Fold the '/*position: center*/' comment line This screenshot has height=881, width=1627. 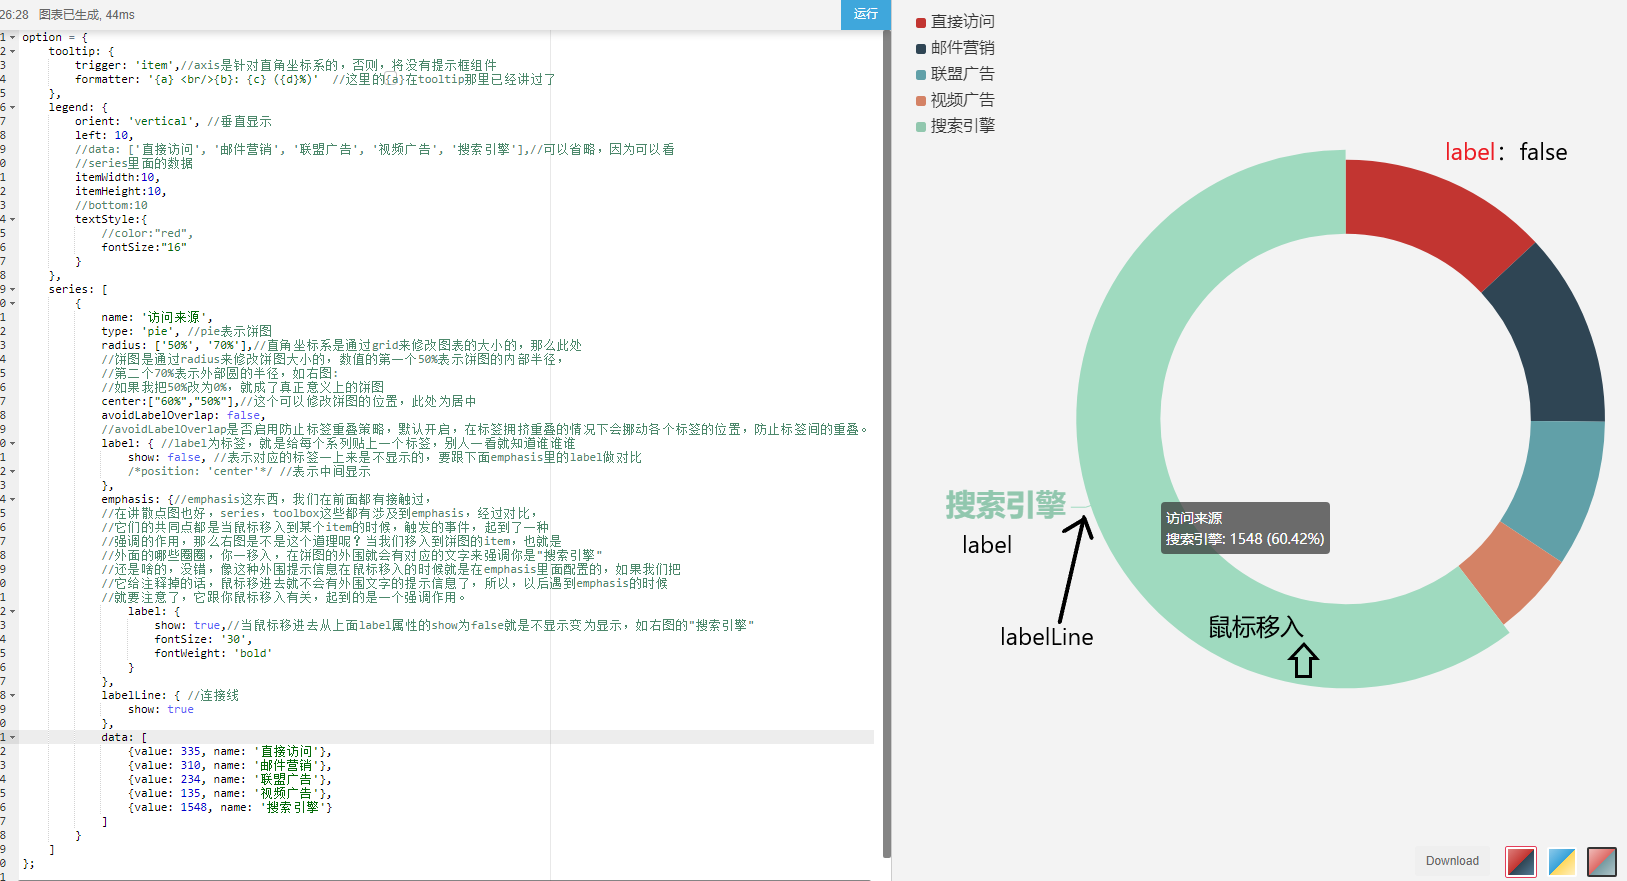[12, 471]
